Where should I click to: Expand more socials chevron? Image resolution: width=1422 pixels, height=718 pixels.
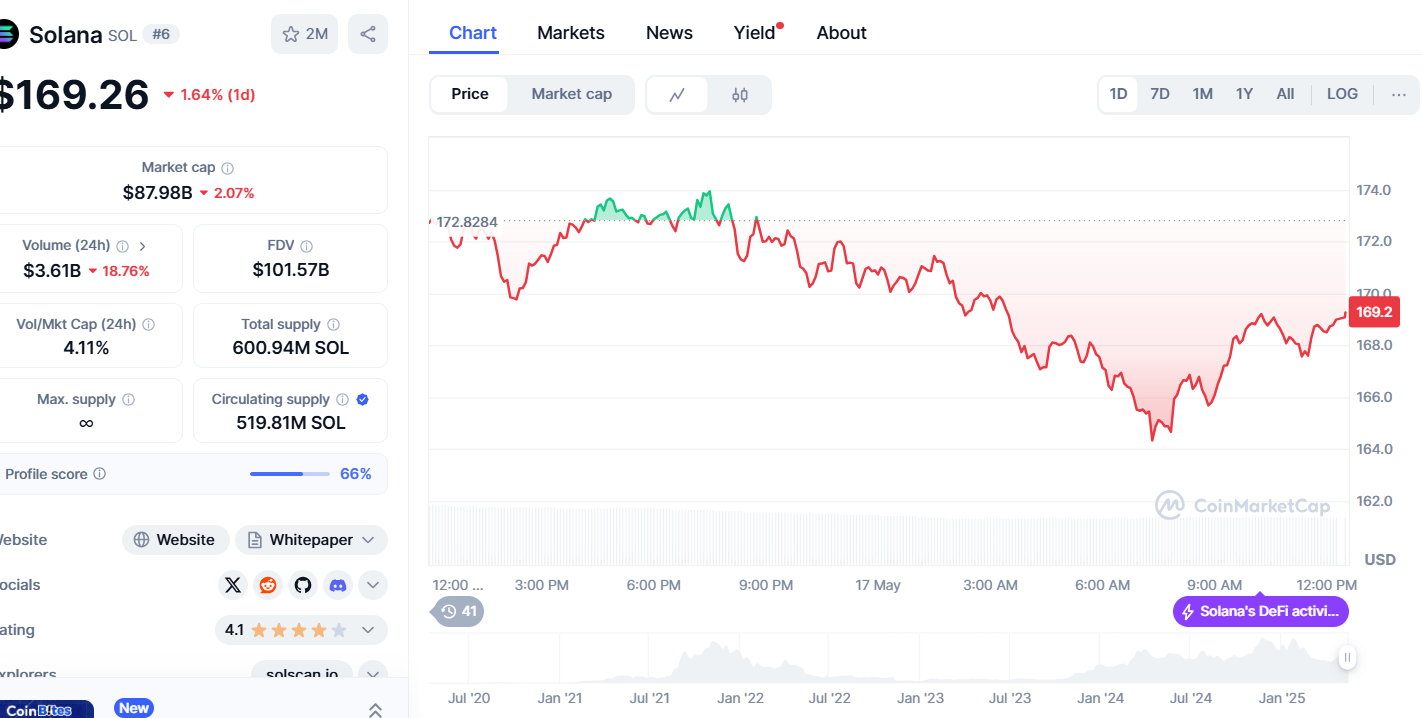tap(373, 585)
